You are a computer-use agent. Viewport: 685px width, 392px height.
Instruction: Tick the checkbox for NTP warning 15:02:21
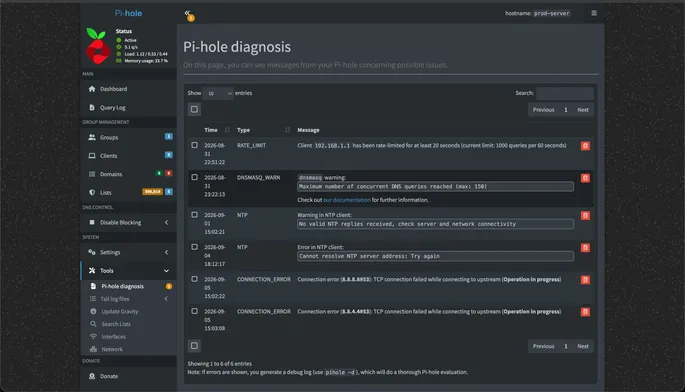click(194, 215)
